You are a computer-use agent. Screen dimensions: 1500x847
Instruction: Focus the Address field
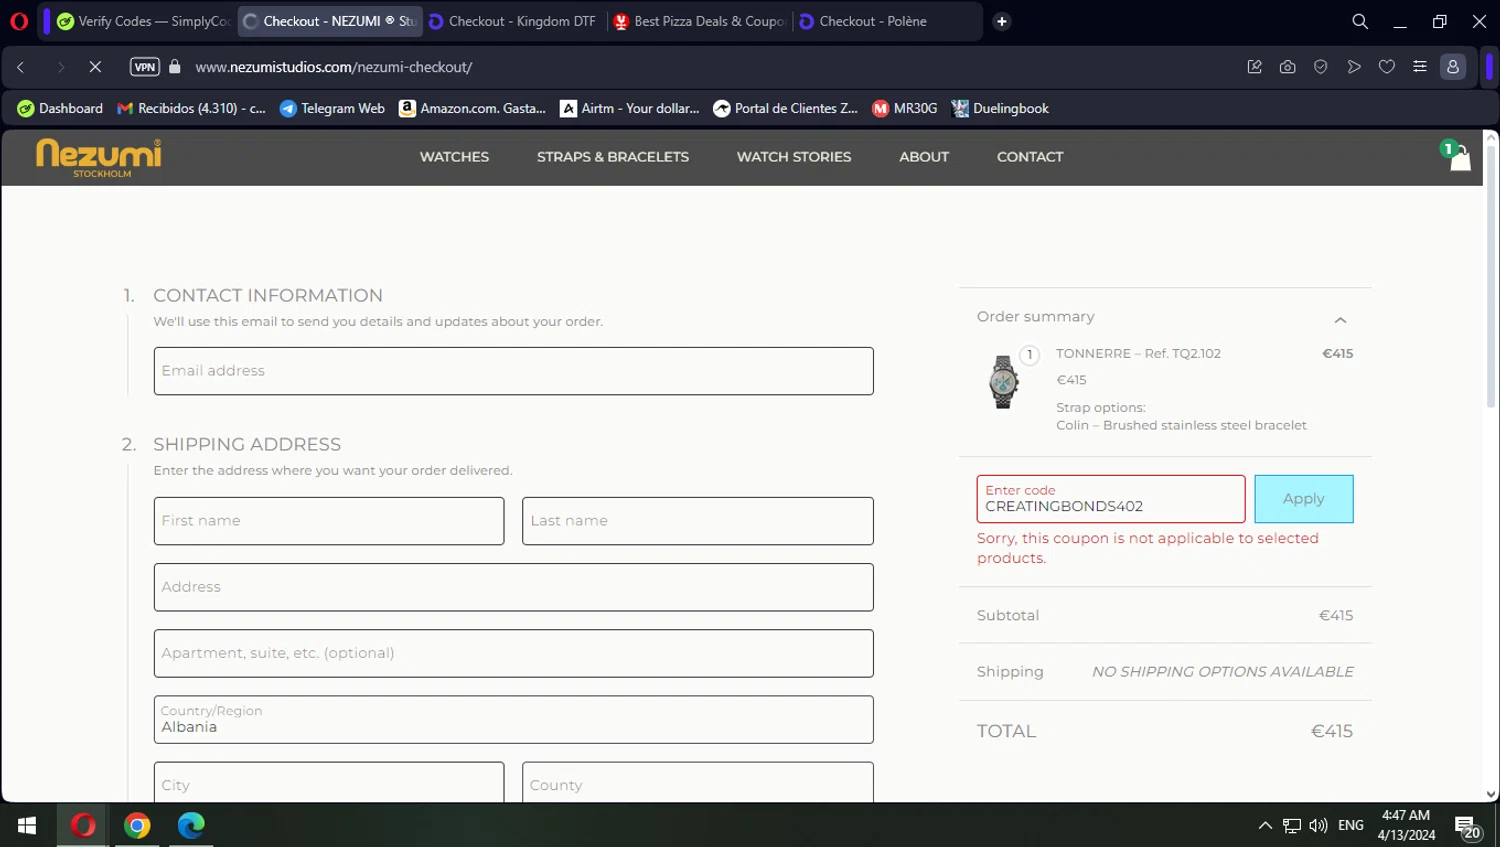[x=514, y=587]
